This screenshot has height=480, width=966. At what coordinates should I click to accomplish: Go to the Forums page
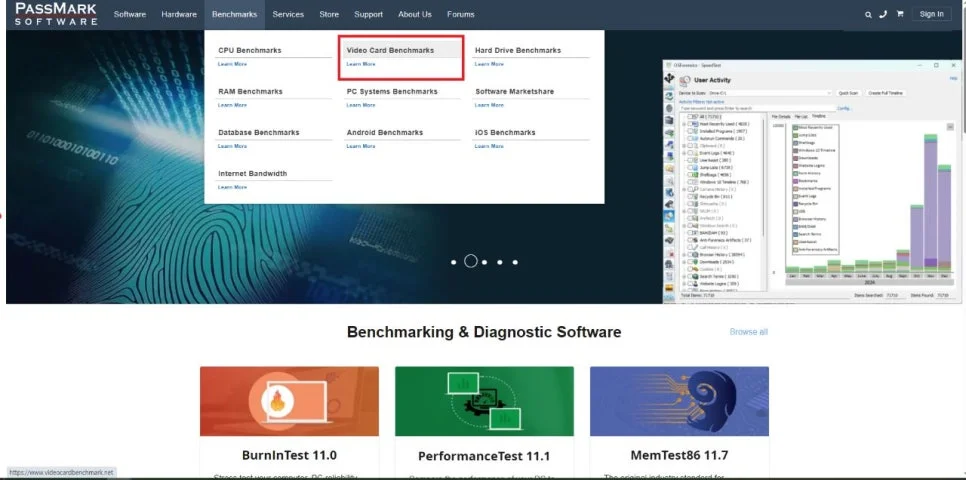coord(461,14)
